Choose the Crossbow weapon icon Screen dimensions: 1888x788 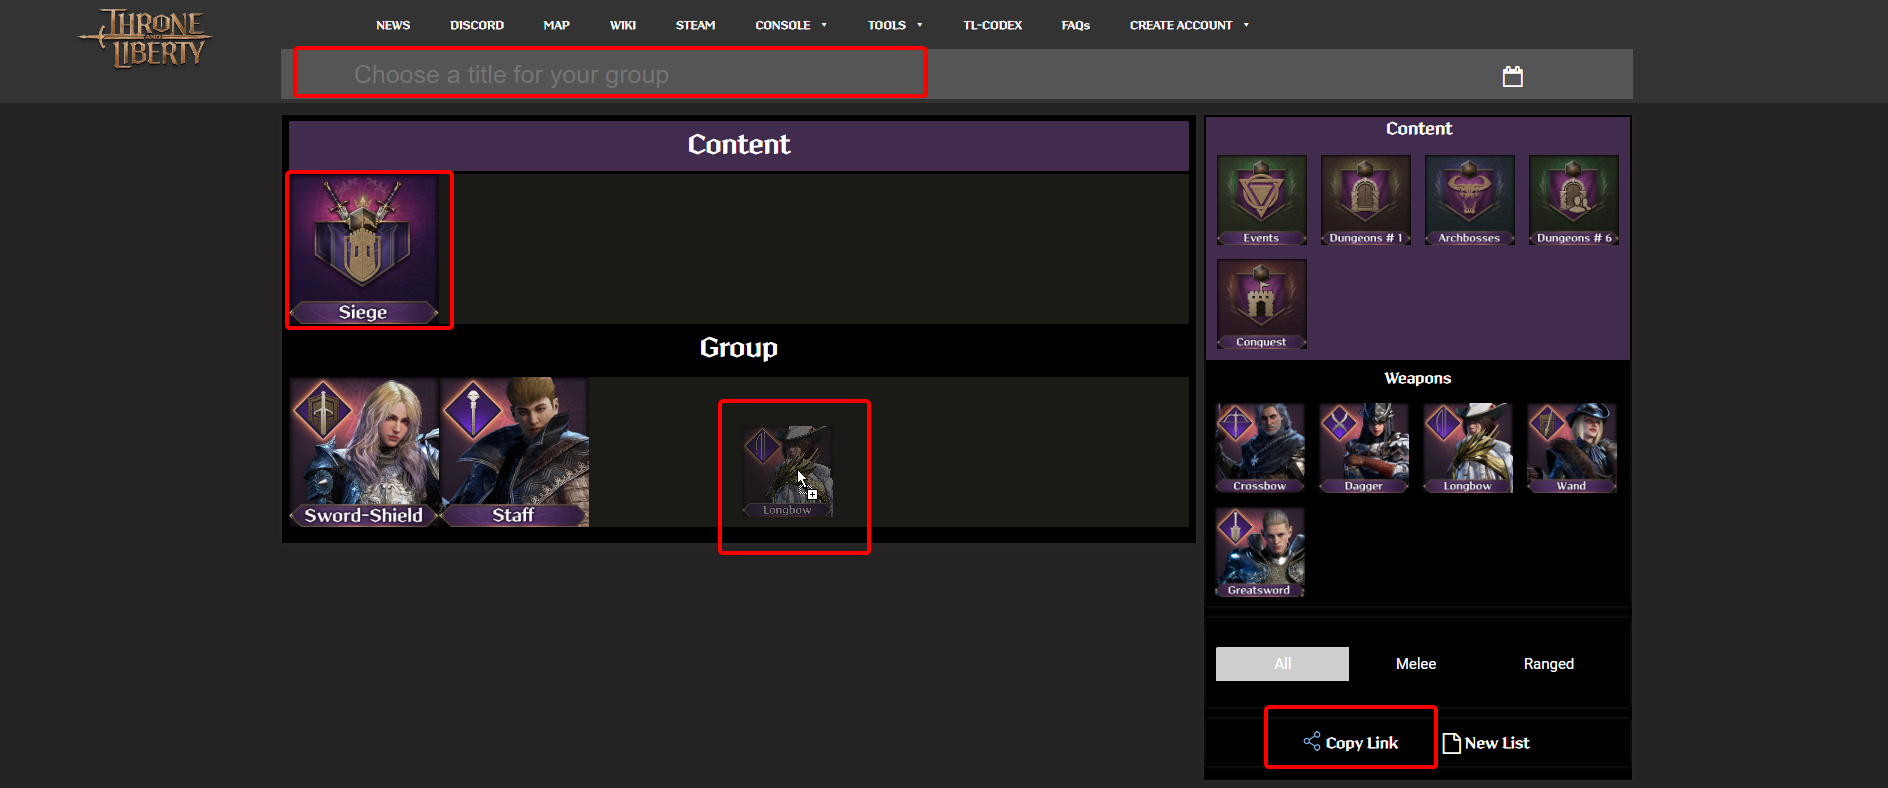[x=1260, y=448]
